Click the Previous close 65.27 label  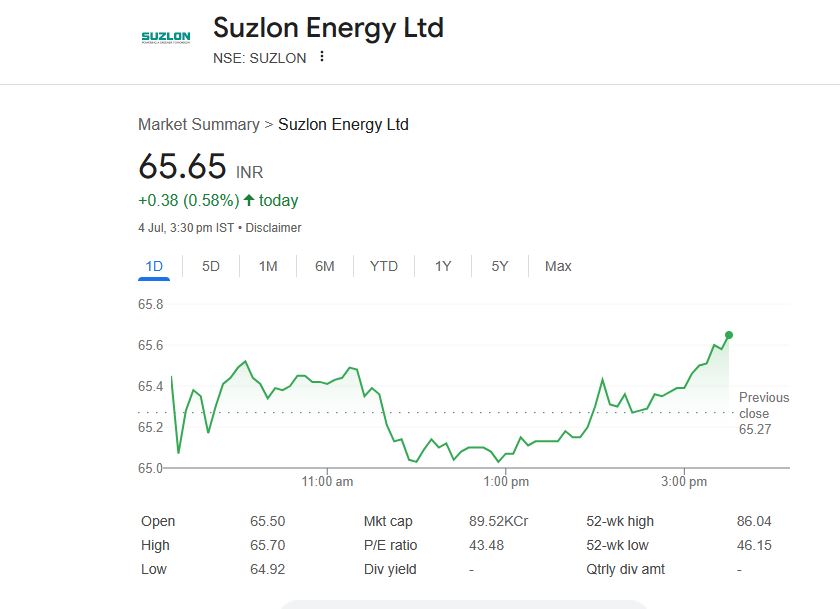[x=764, y=413]
